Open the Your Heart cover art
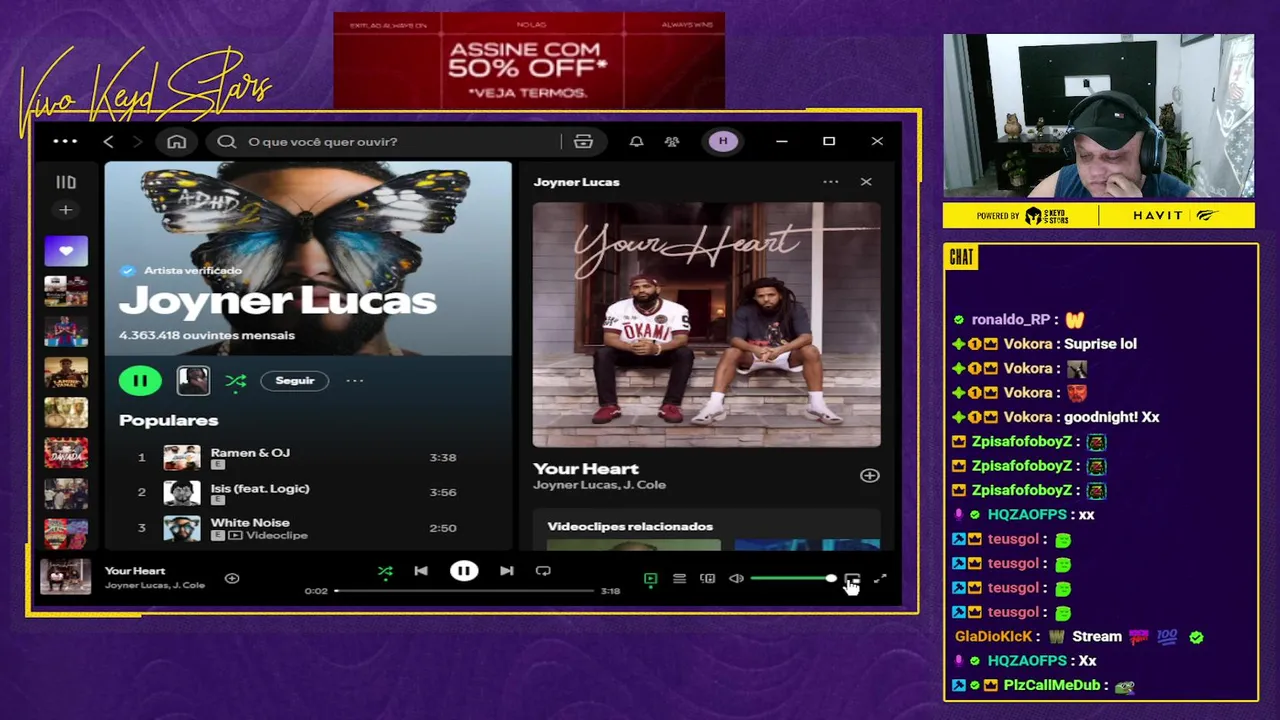 point(707,325)
